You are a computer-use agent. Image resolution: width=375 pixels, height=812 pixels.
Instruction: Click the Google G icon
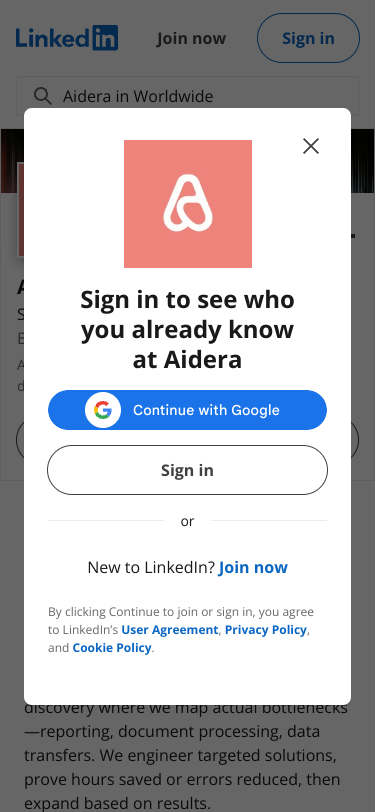[103, 410]
